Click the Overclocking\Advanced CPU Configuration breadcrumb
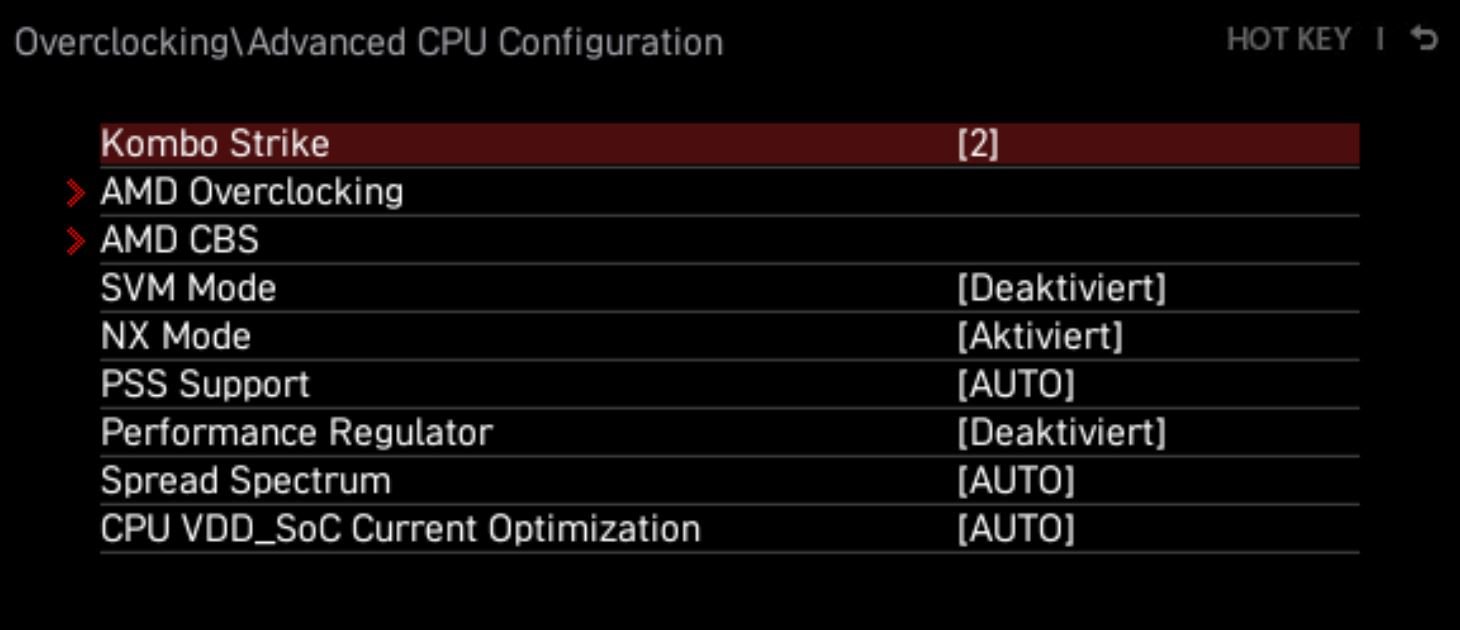The width and height of the screenshot is (1460, 630). click(368, 43)
